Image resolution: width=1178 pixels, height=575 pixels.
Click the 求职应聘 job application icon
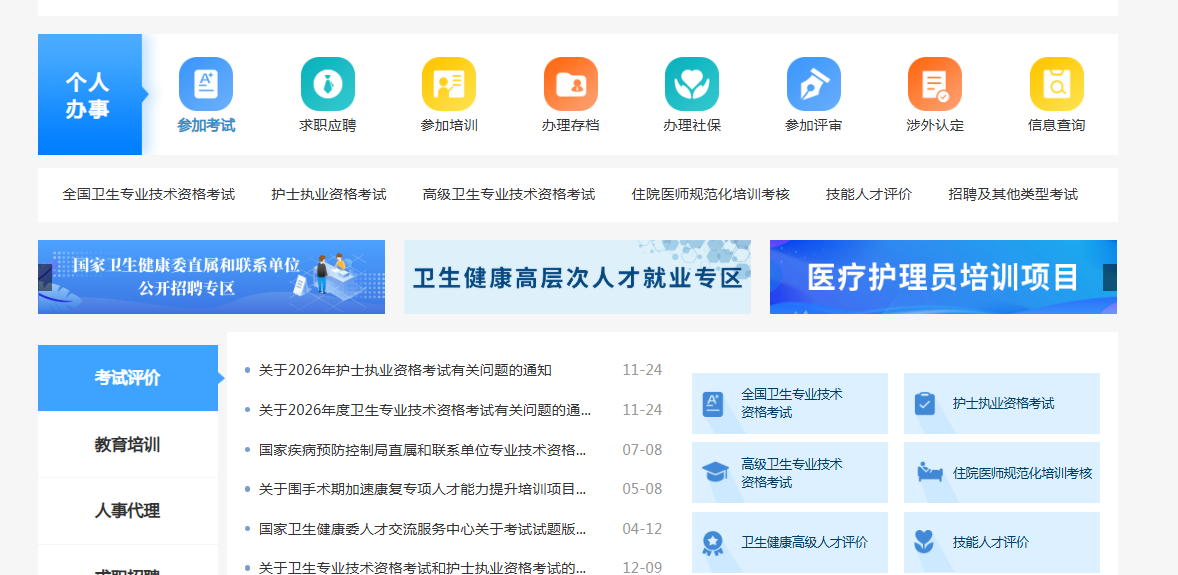pyautogui.click(x=328, y=84)
